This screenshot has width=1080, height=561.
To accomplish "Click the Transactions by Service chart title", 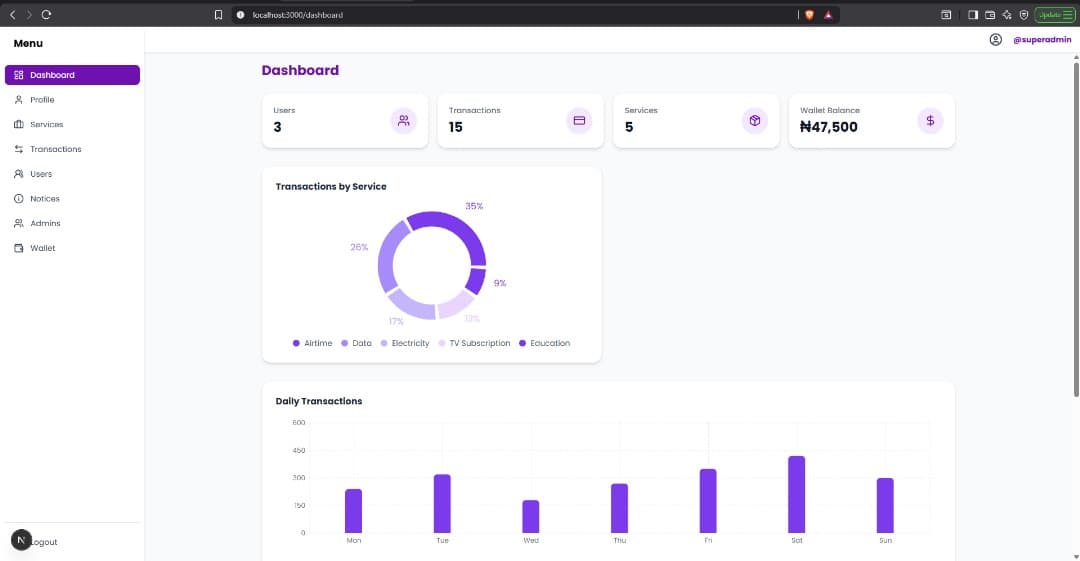I will click(331, 187).
